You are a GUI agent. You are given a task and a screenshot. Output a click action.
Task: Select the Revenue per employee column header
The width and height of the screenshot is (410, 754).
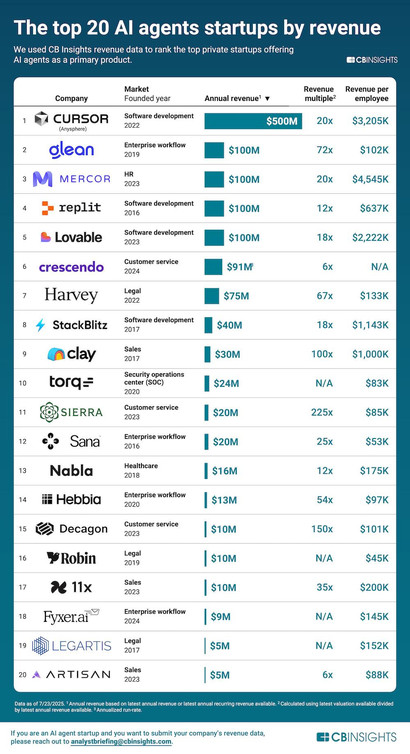click(x=367, y=93)
